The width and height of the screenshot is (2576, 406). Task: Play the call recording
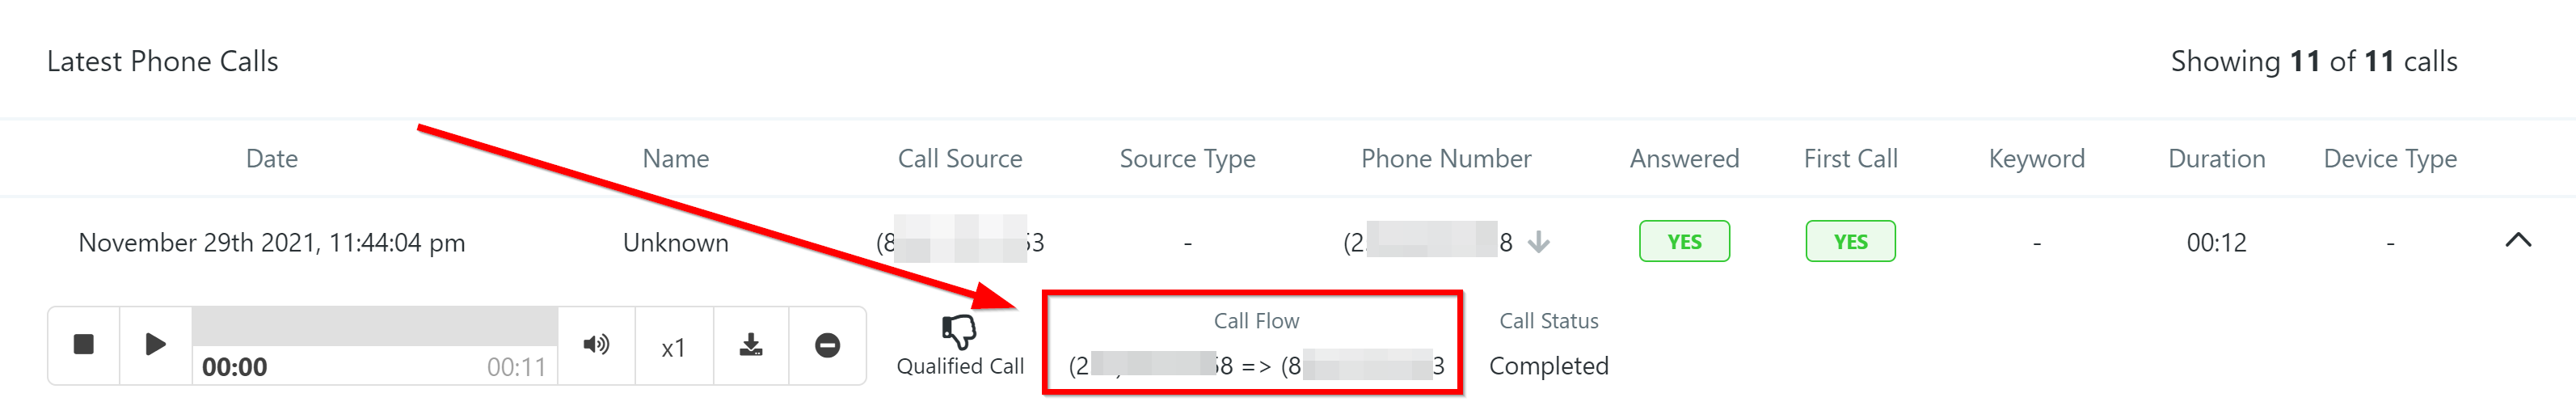click(155, 345)
